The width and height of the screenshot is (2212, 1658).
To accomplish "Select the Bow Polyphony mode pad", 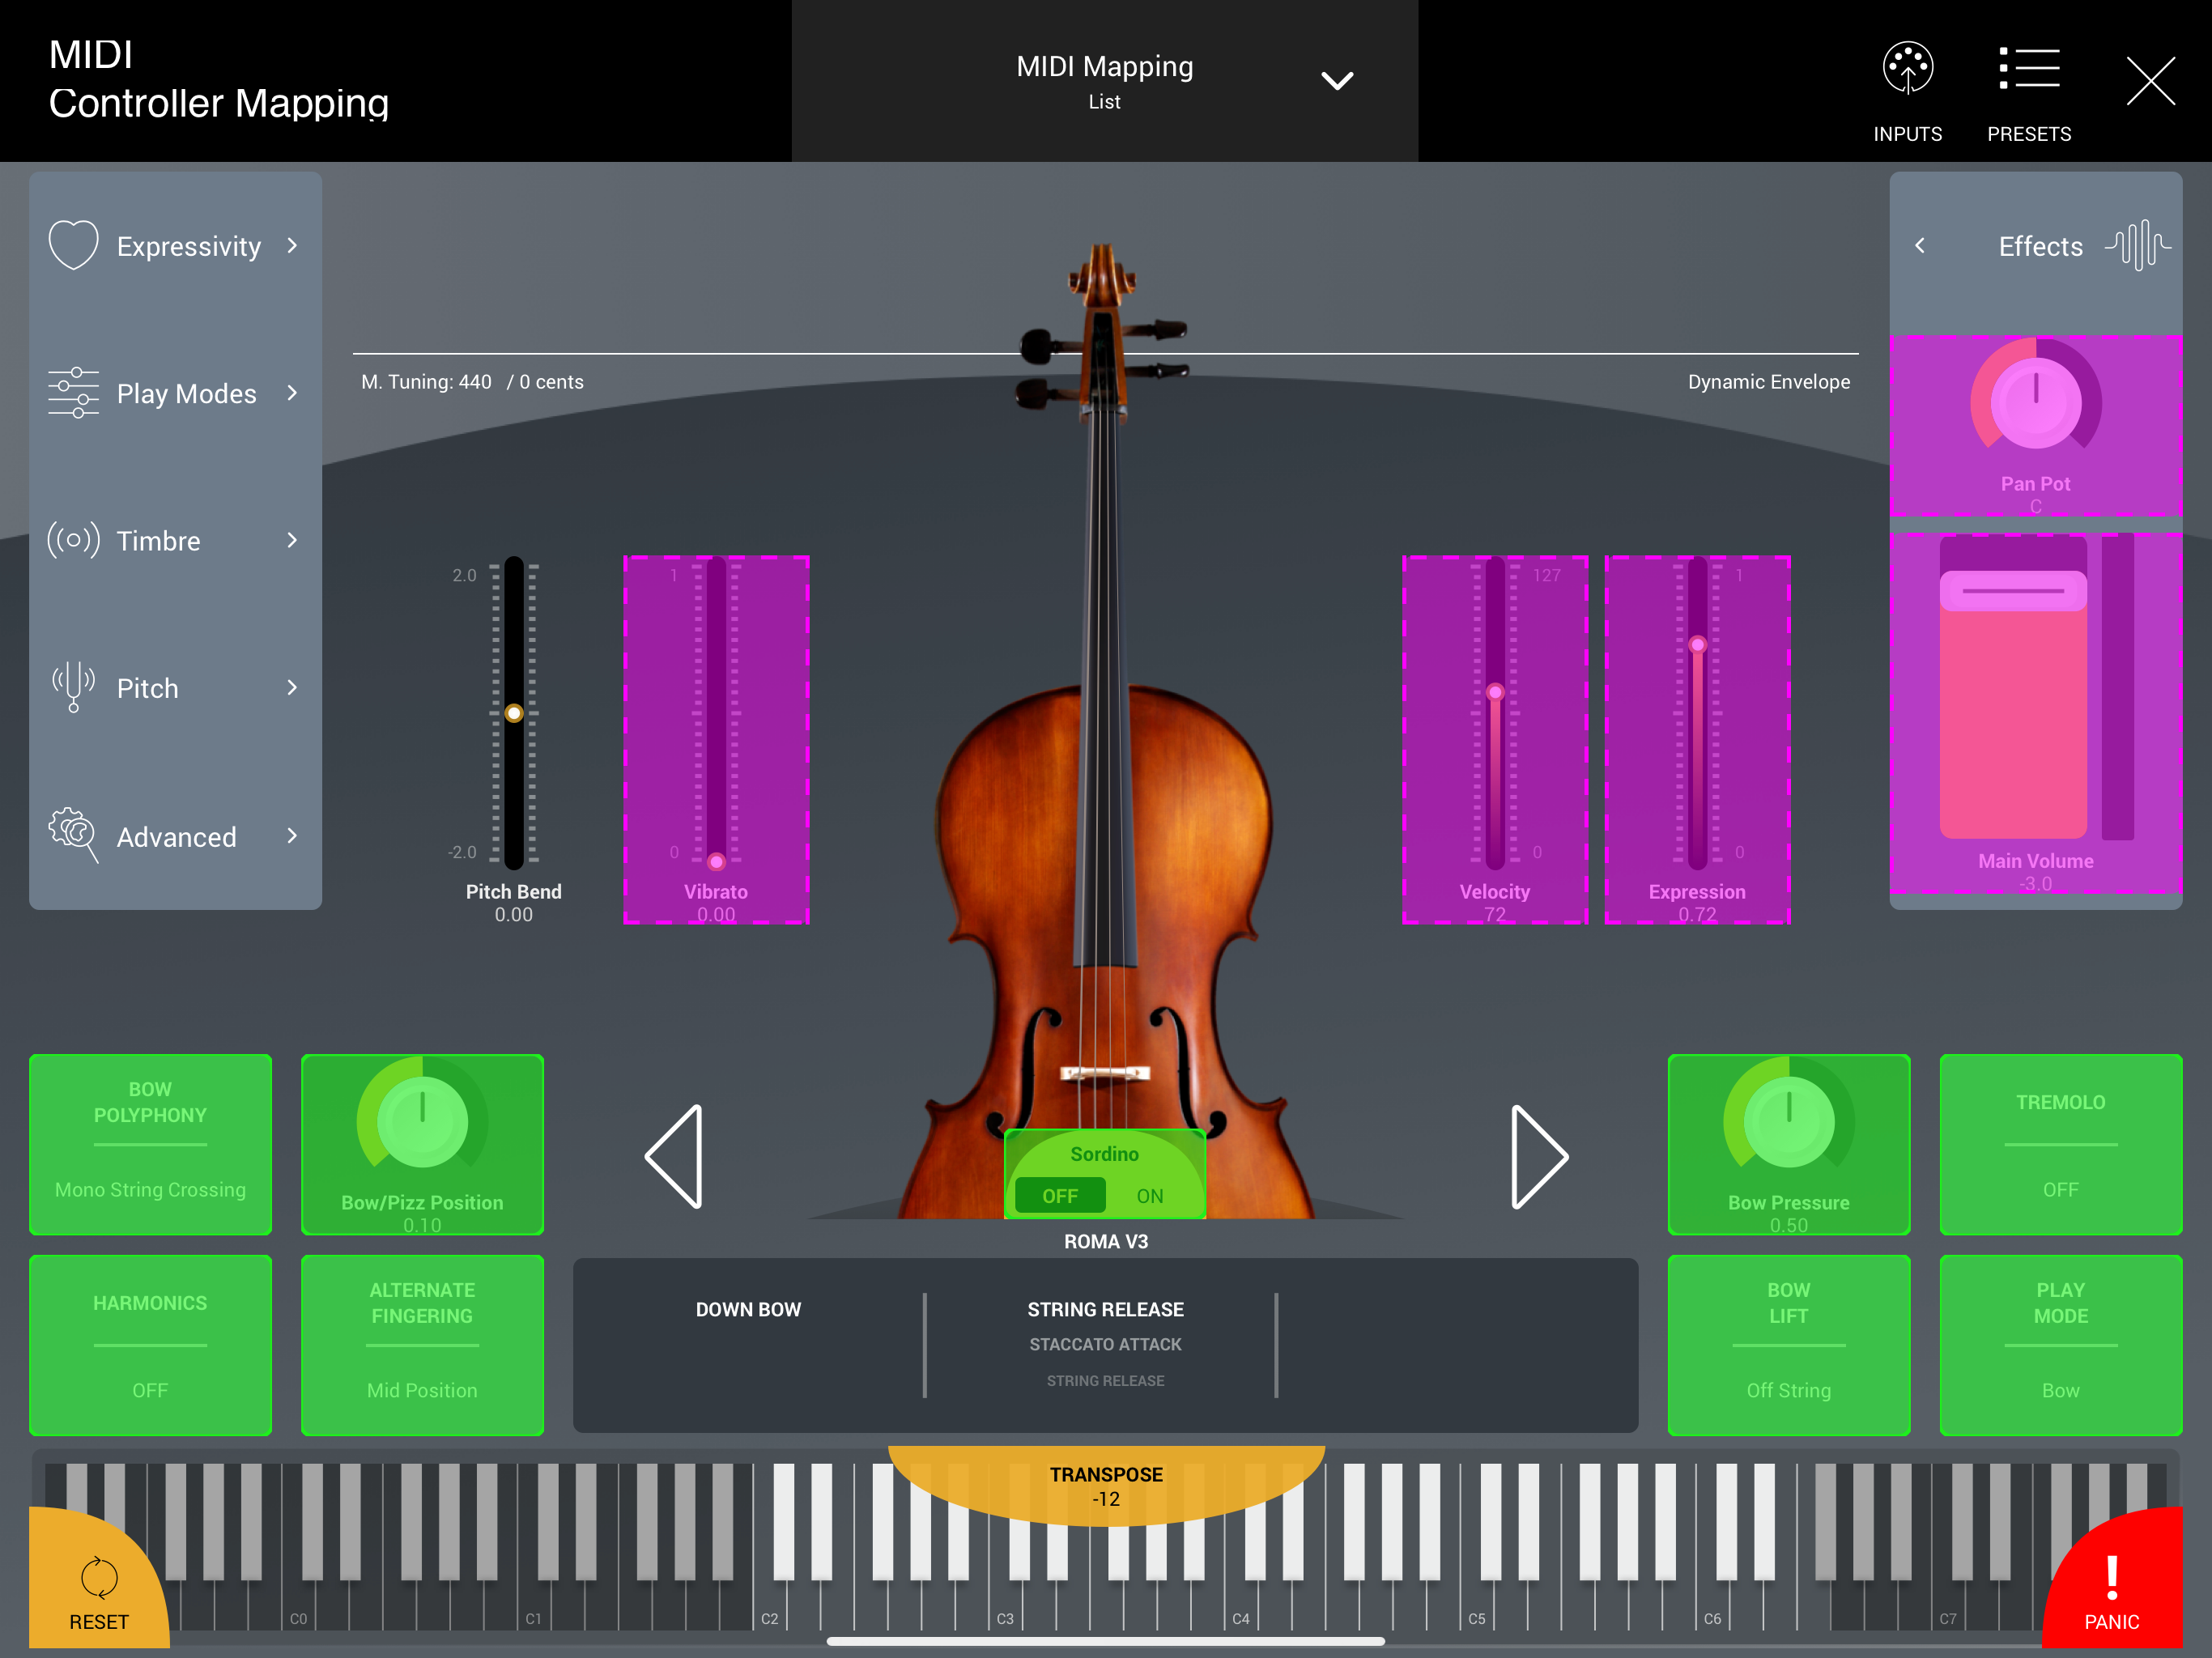I will tap(150, 1144).
